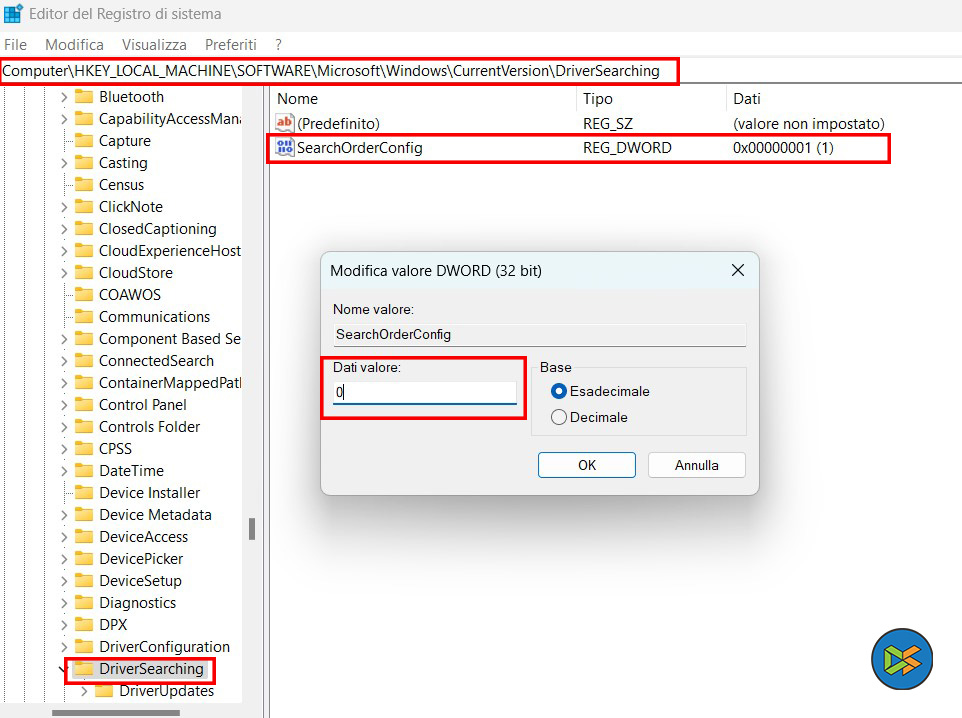The width and height of the screenshot is (962, 718).
Task: Open the File menu
Action: click(x=15, y=45)
